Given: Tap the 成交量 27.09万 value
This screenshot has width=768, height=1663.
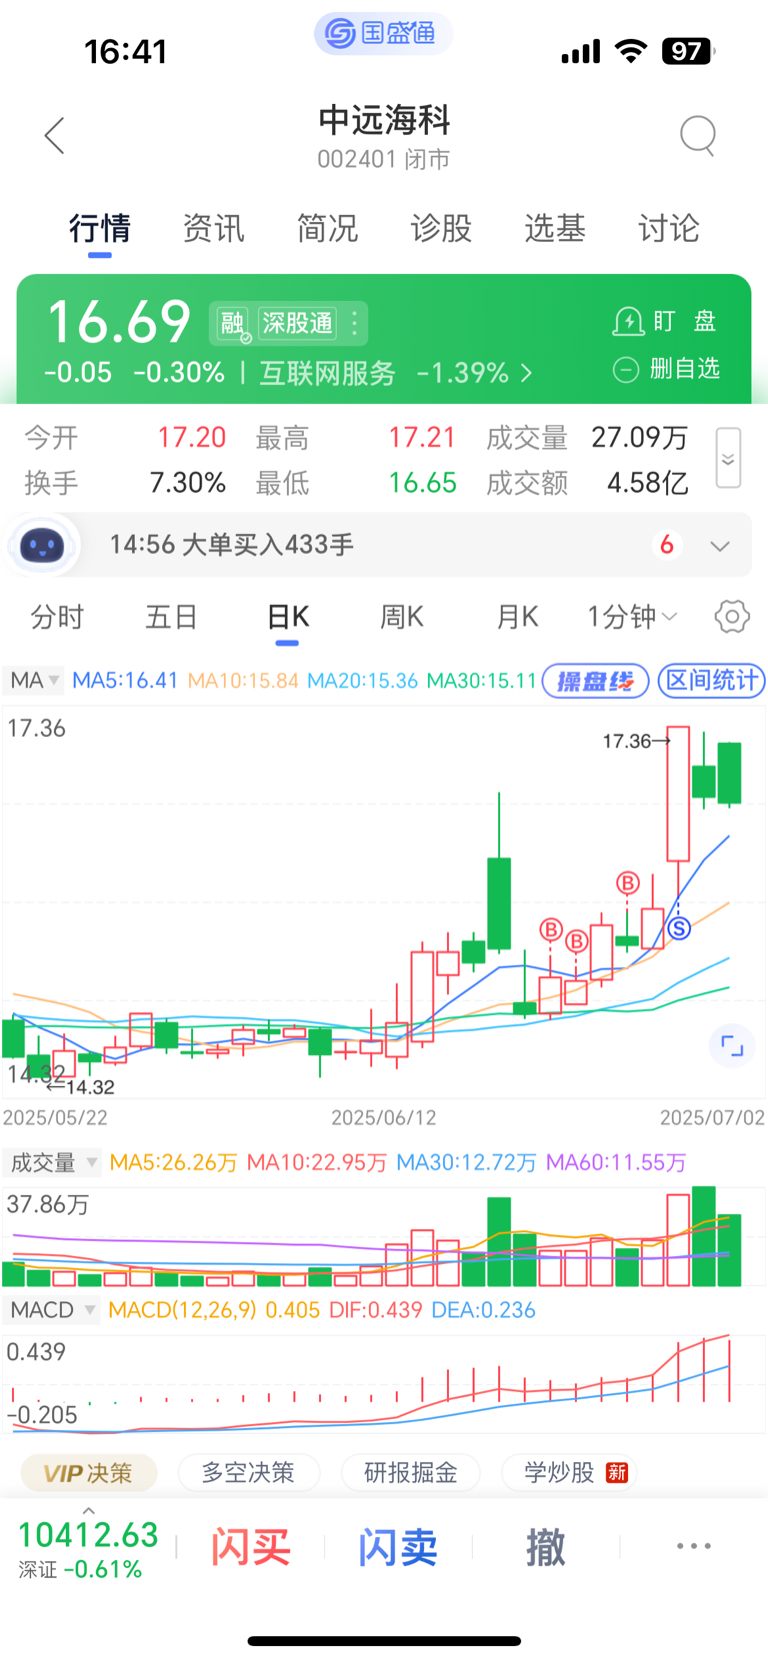Looking at the screenshot, I should [640, 438].
